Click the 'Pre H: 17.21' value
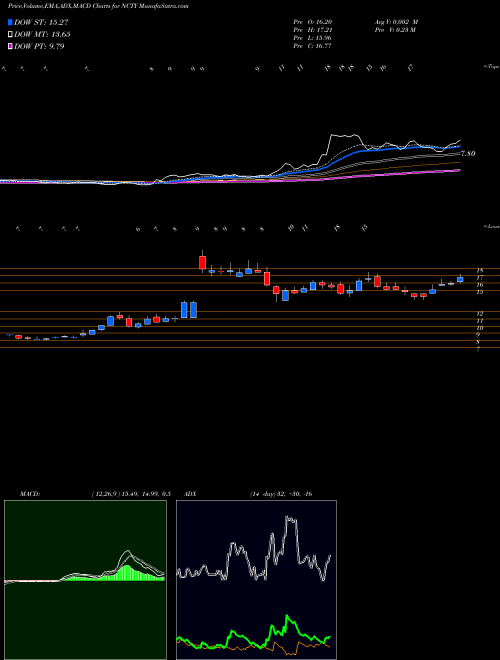Image resolution: width=500 pixels, height=660 pixels. click(x=313, y=30)
